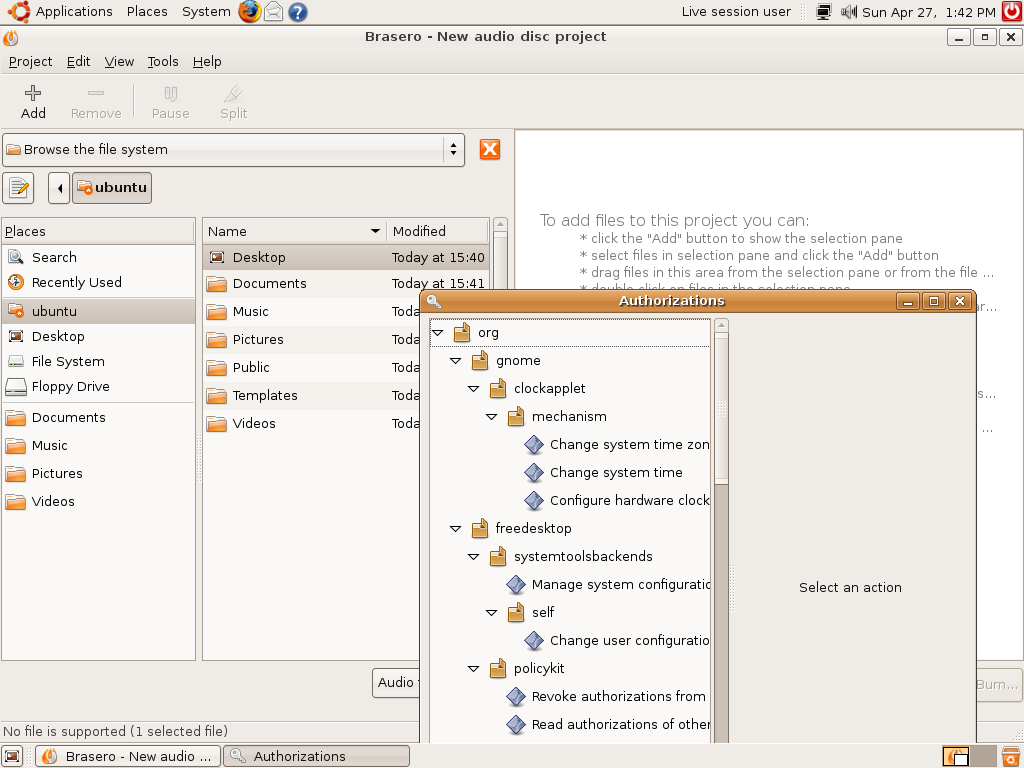Click the Show Desktop icon in the bottom panel
Screen dimensions: 1024x768
(13, 756)
